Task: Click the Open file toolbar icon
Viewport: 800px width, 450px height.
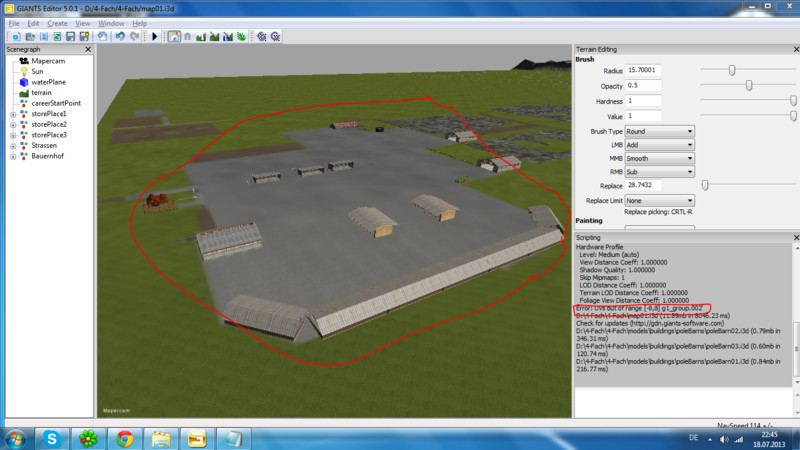Action: pyautogui.click(x=30, y=37)
